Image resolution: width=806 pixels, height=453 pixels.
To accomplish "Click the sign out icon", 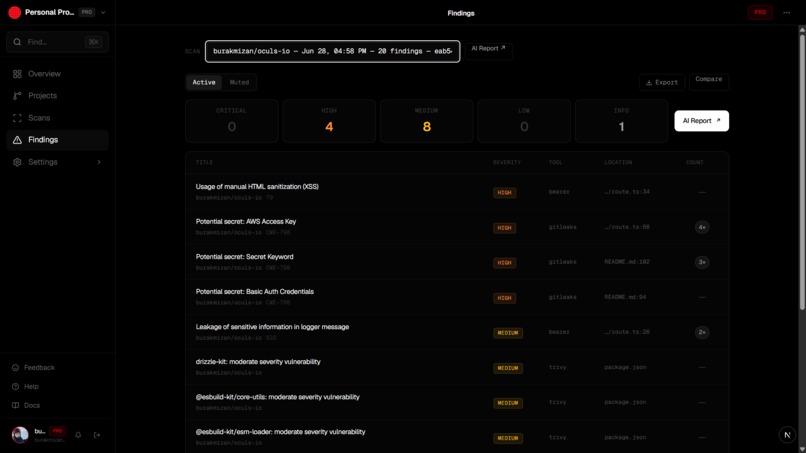I will pos(97,435).
